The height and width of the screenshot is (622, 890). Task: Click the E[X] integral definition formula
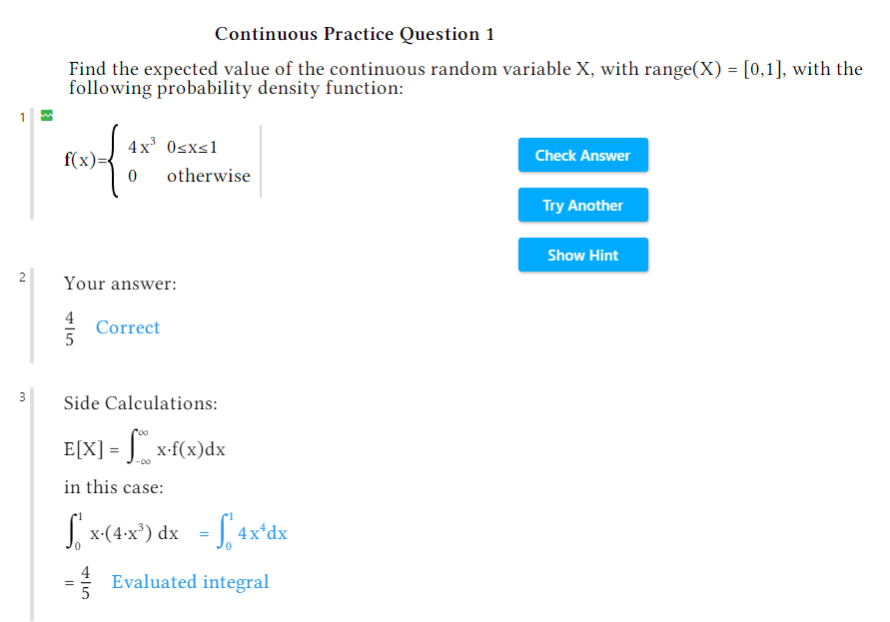point(145,449)
